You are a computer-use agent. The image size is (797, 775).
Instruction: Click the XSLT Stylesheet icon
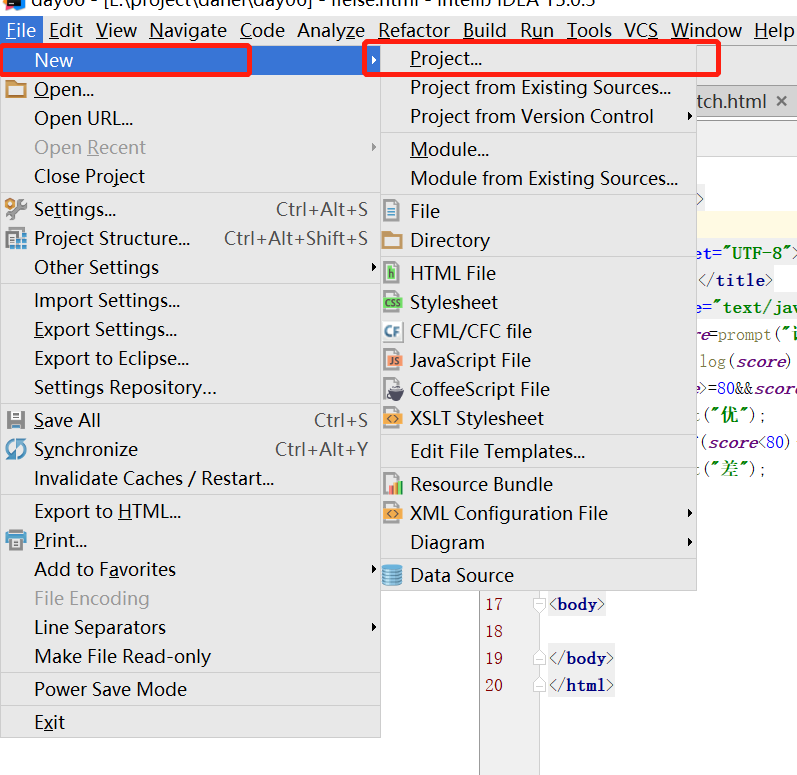tap(392, 418)
